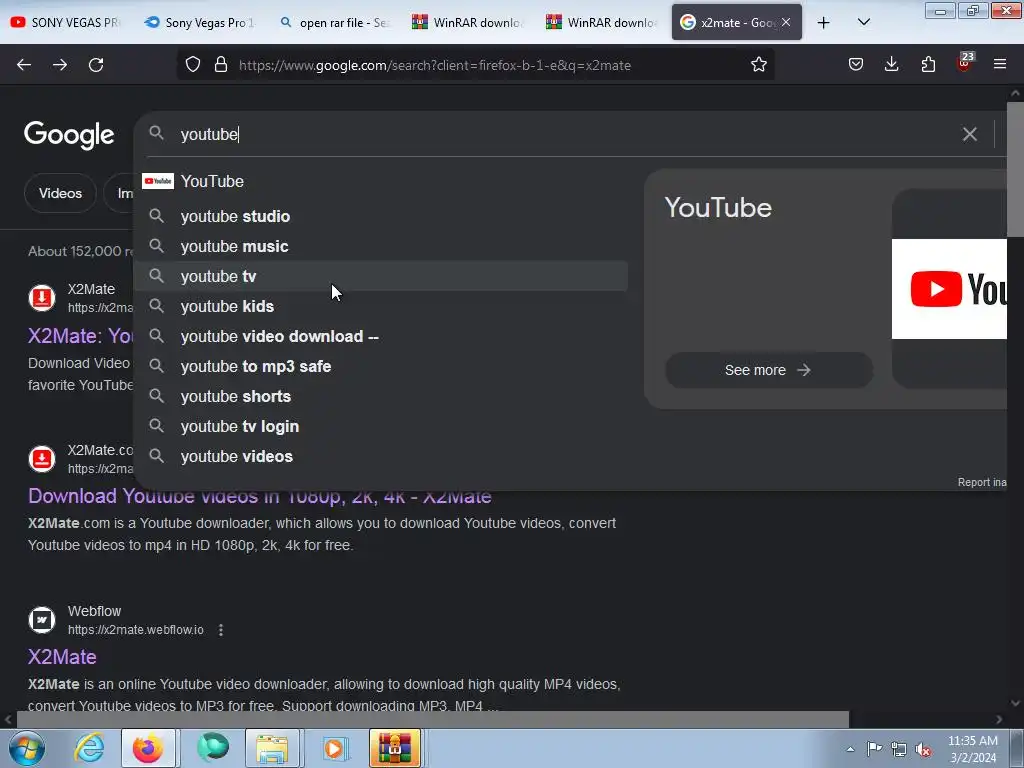
Task: View site security lock info
Action: pyautogui.click(x=221, y=65)
